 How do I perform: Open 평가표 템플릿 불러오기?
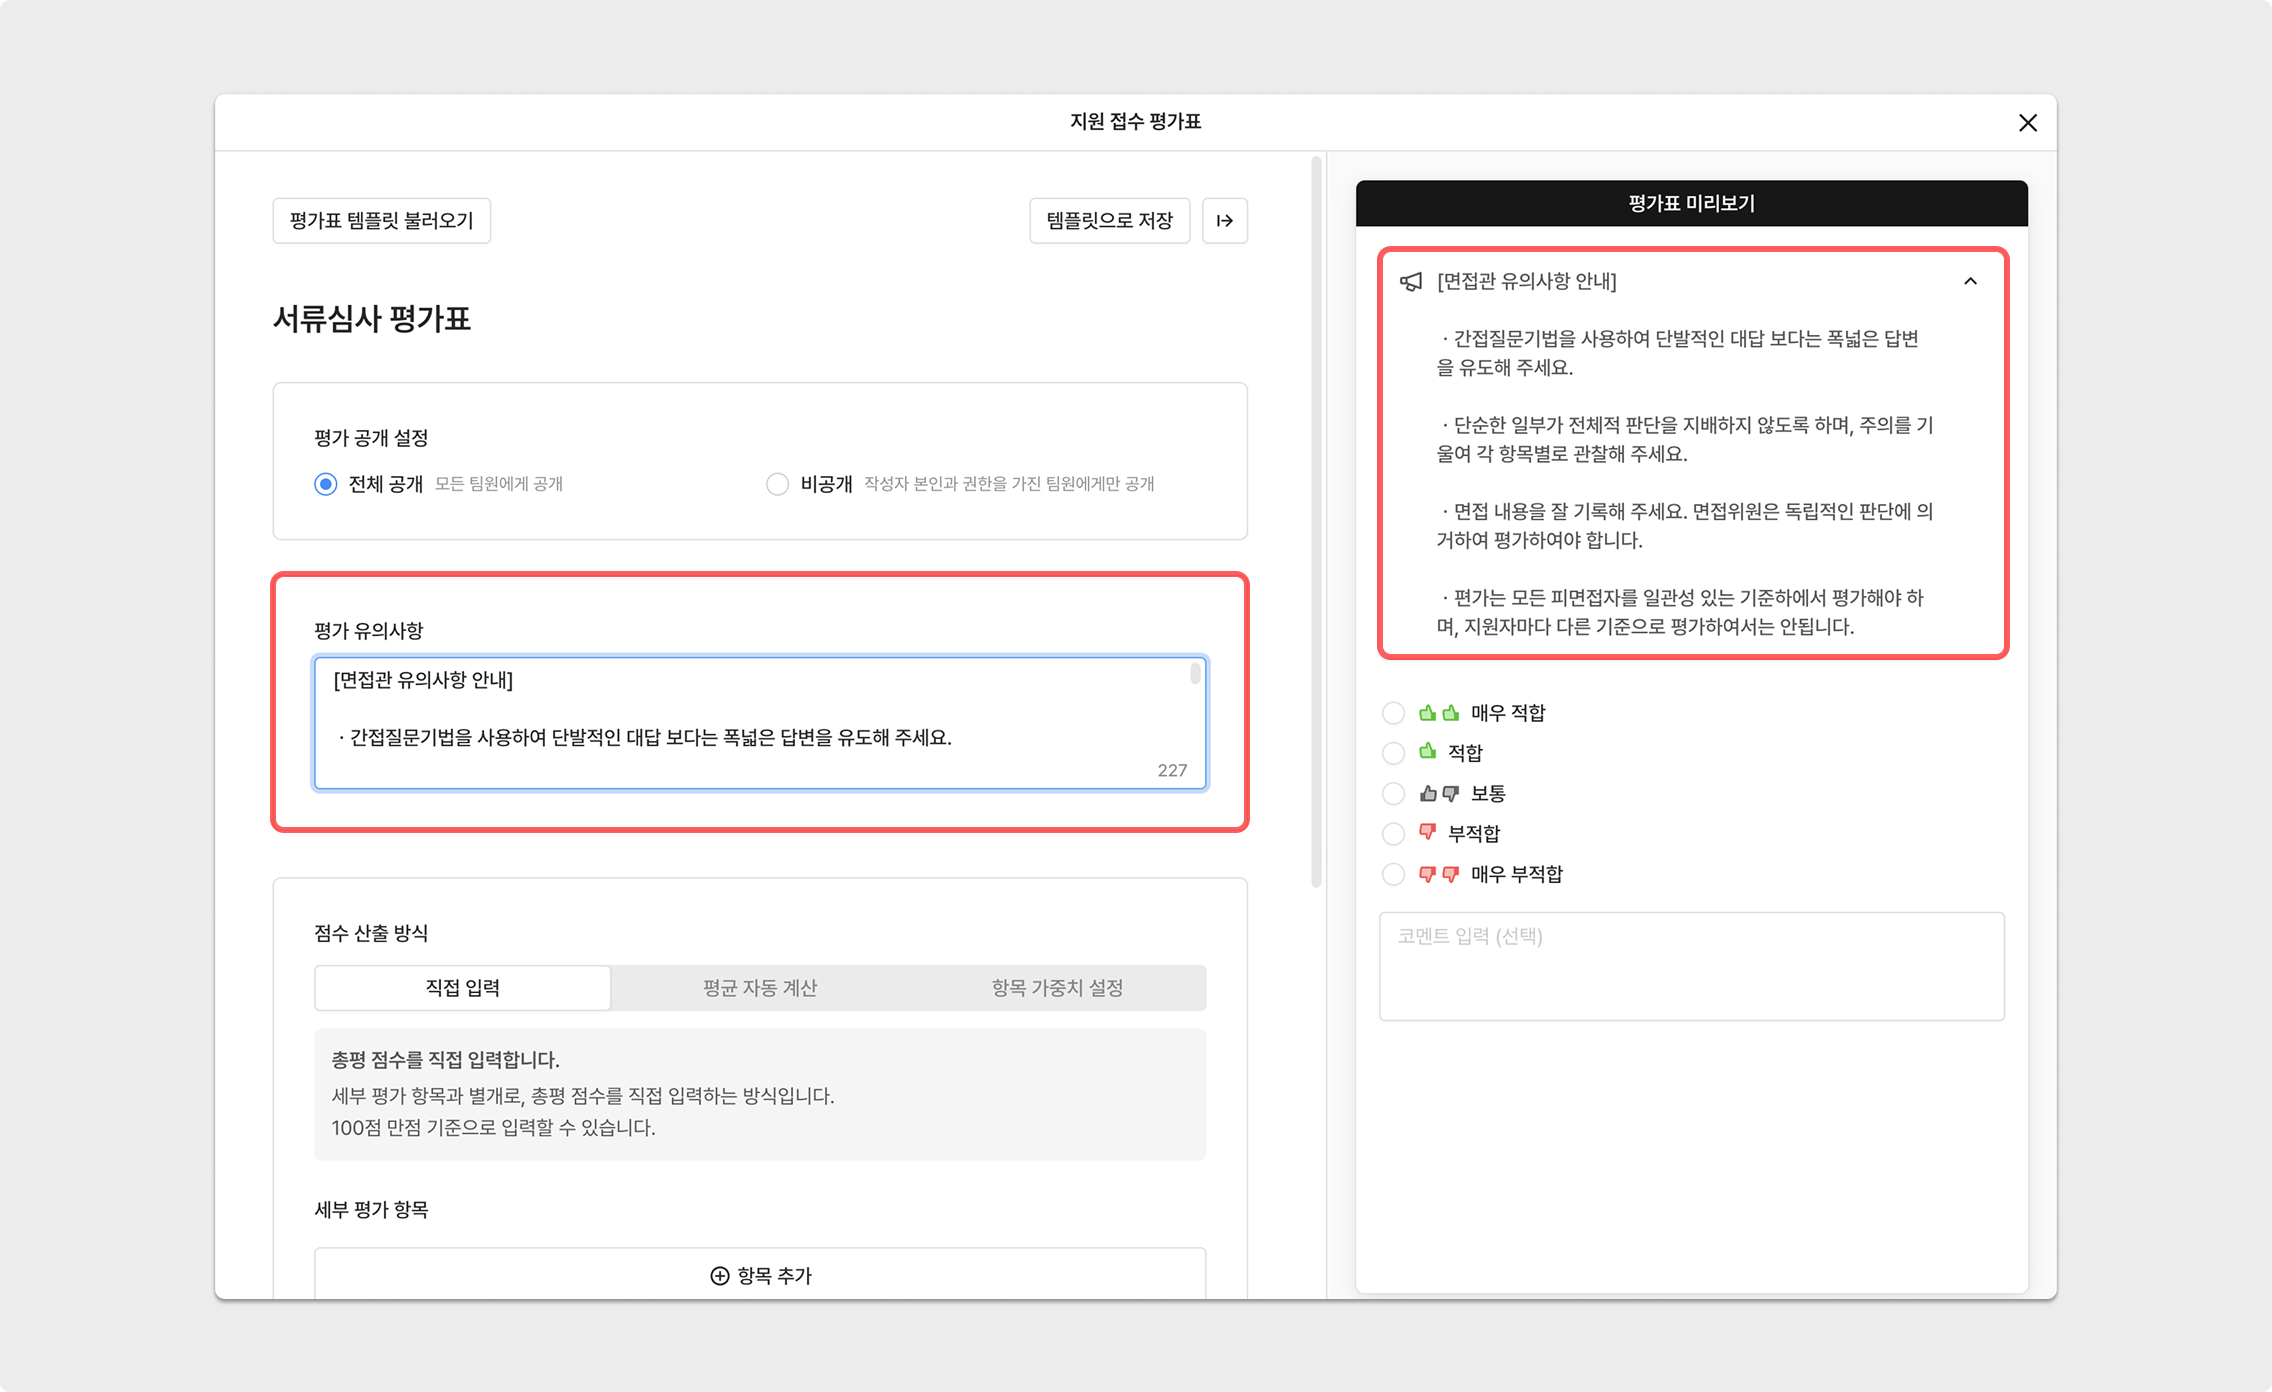click(x=381, y=221)
